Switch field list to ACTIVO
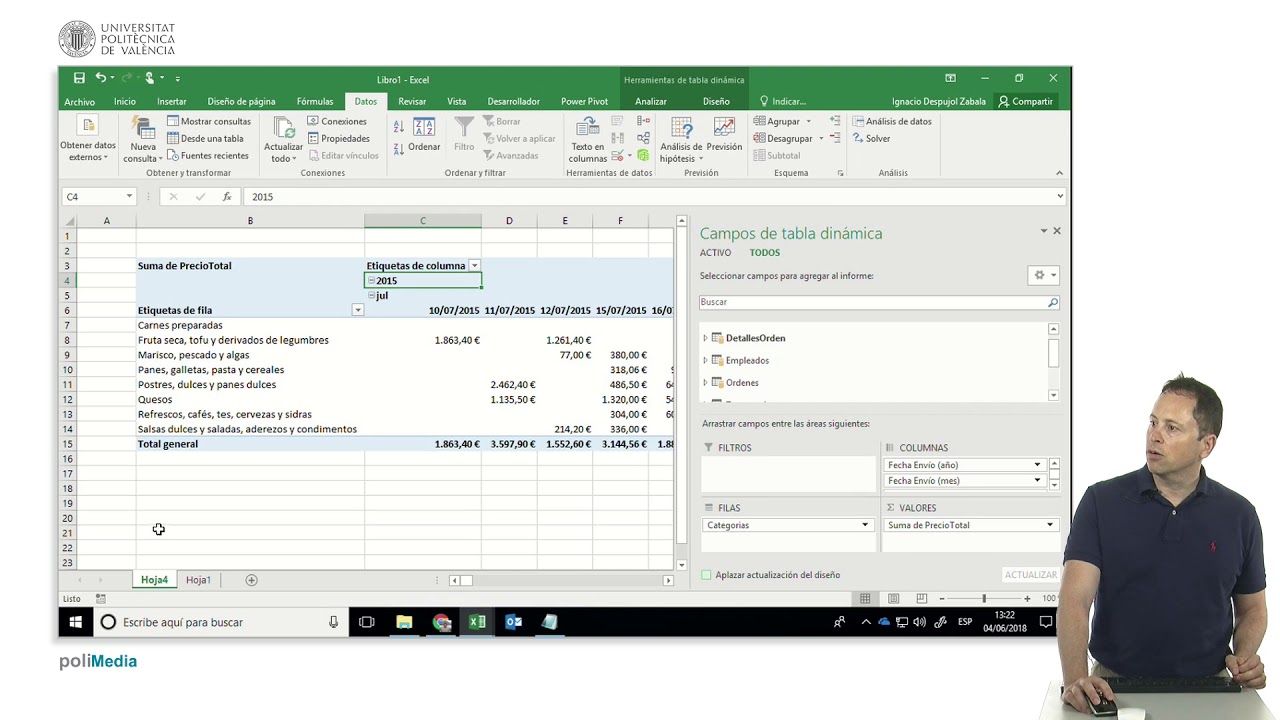Viewport: 1280px width, 720px height. point(715,253)
